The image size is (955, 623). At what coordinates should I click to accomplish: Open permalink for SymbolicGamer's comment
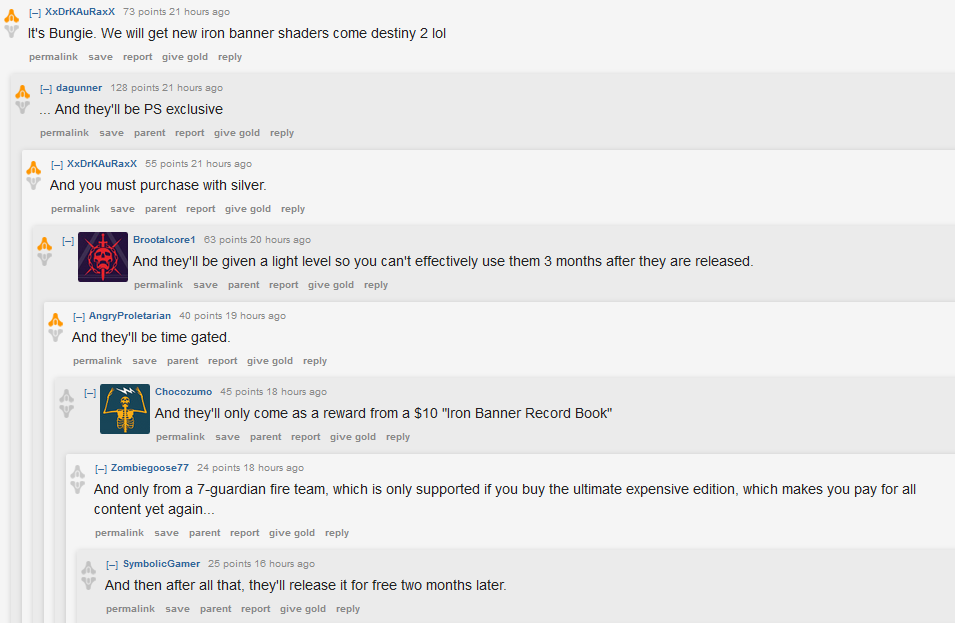point(131,609)
